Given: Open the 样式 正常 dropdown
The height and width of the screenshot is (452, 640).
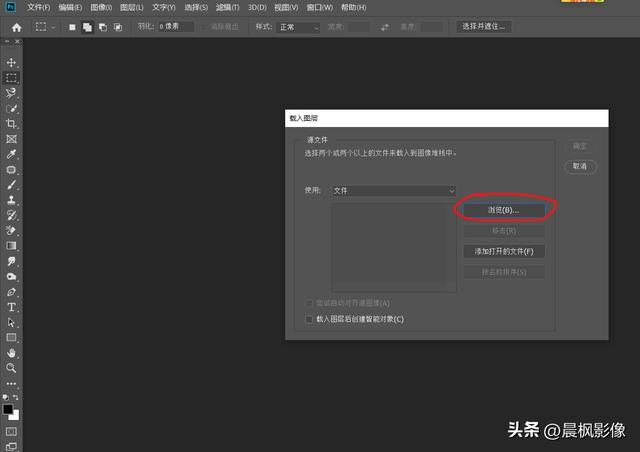Looking at the screenshot, I should [298, 27].
